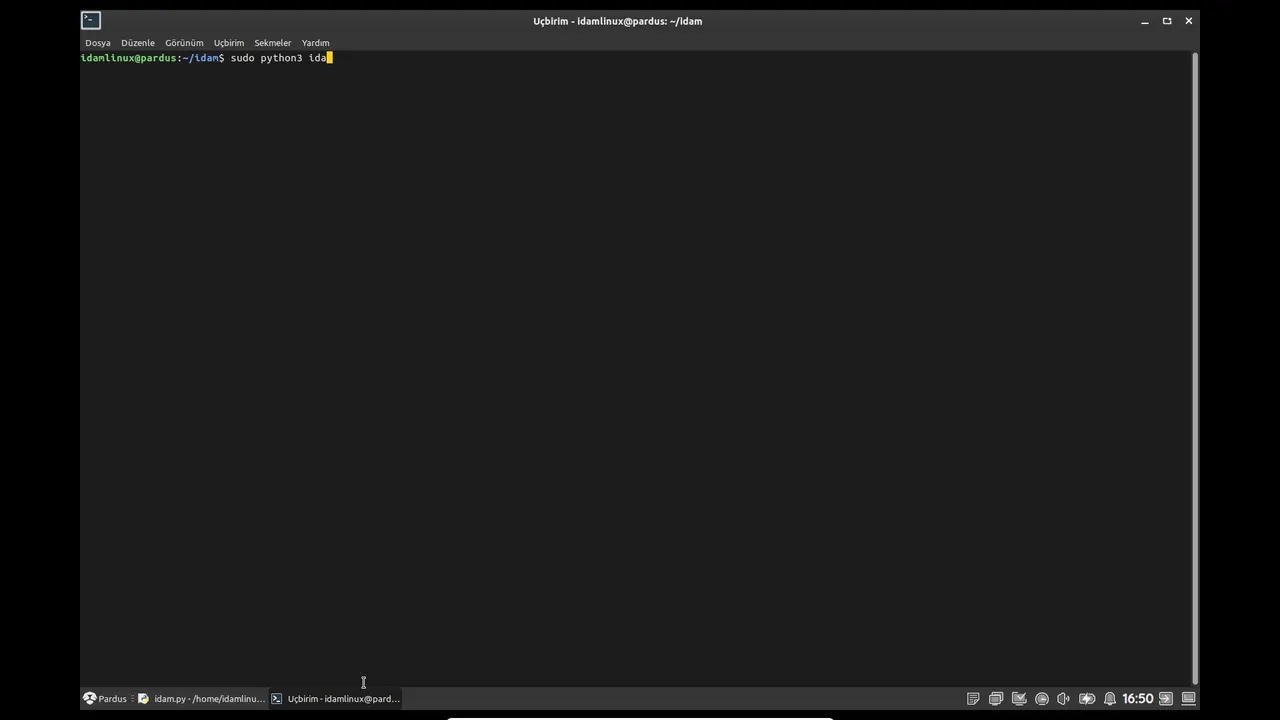Open the Görünüm menu
The width and height of the screenshot is (1280, 720).
pos(184,43)
